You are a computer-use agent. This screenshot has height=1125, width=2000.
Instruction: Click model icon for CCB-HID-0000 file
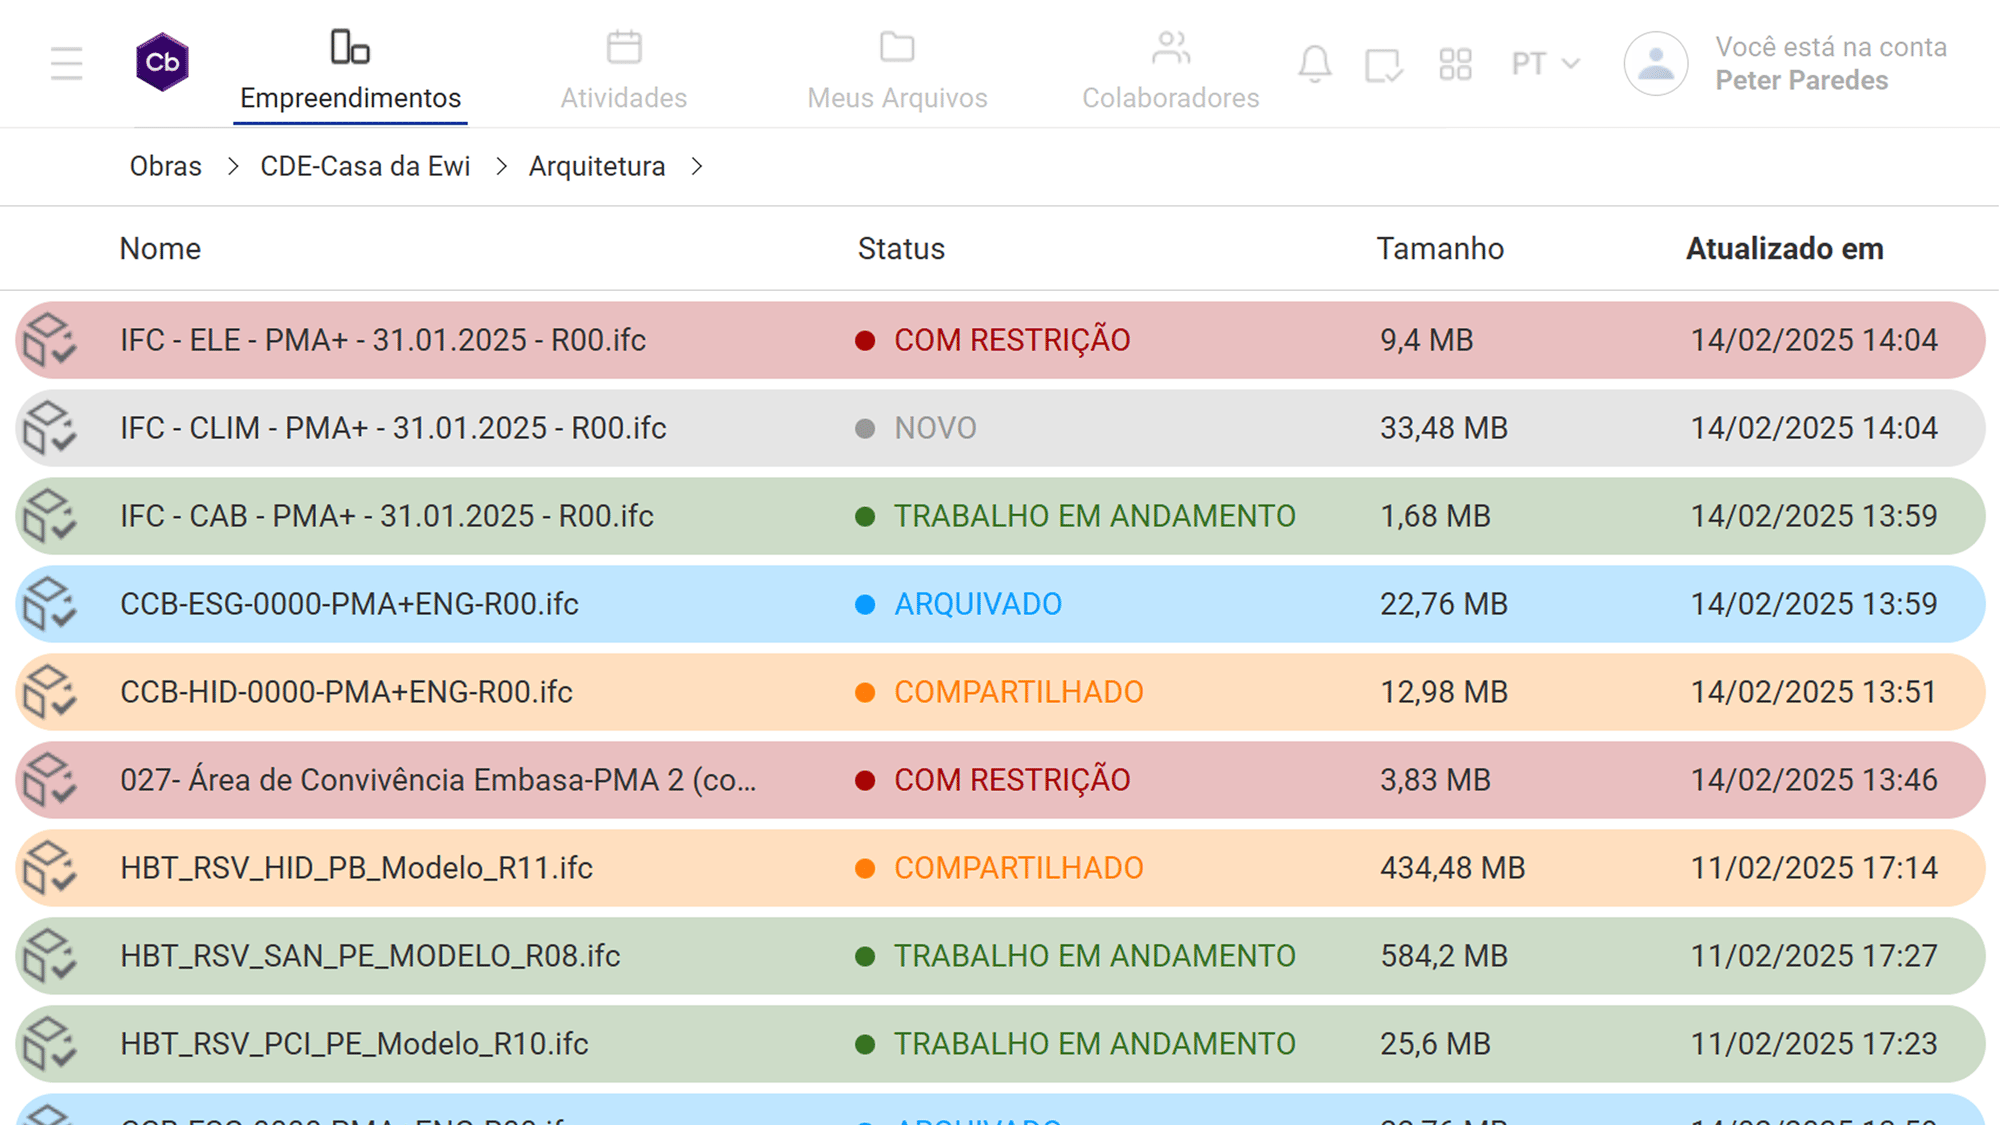click(x=50, y=692)
